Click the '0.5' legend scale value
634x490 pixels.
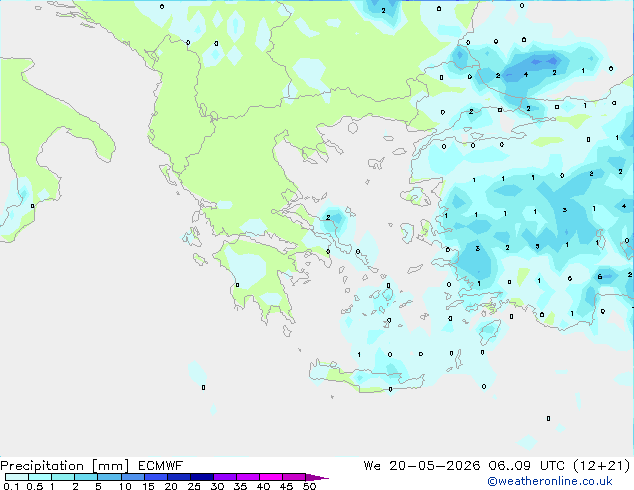(35, 486)
